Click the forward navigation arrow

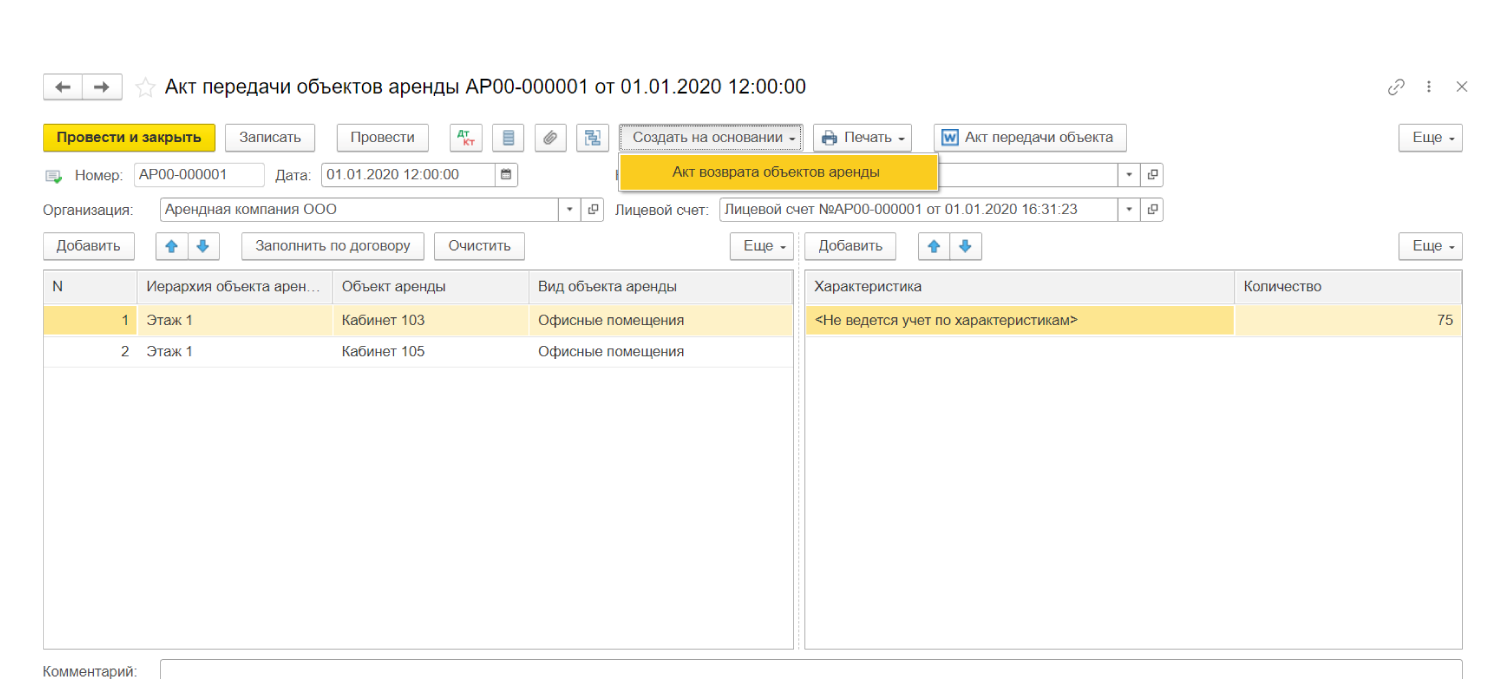[x=101, y=88]
